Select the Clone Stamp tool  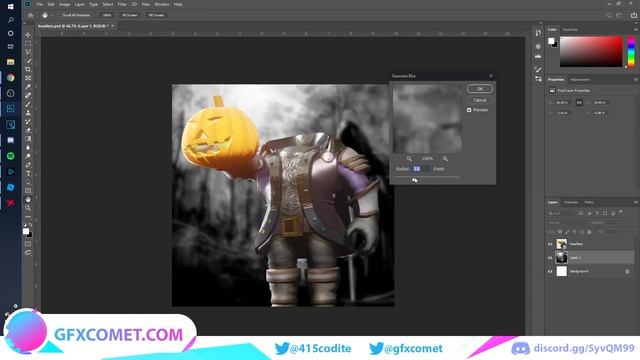28,113
